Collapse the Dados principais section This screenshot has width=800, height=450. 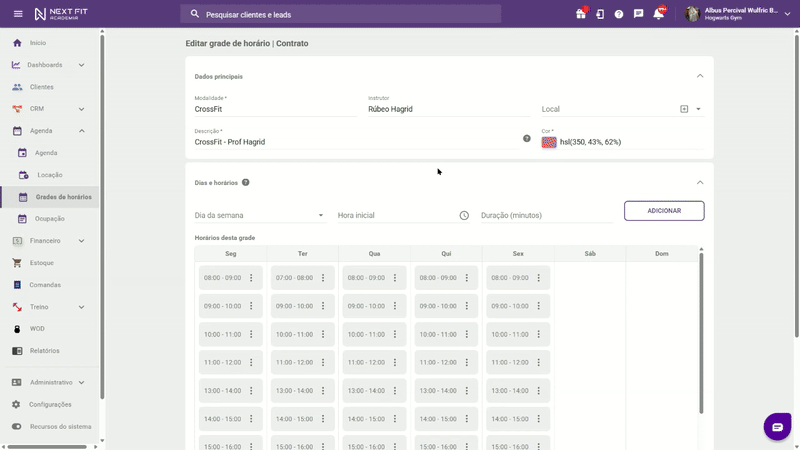tap(700, 76)
